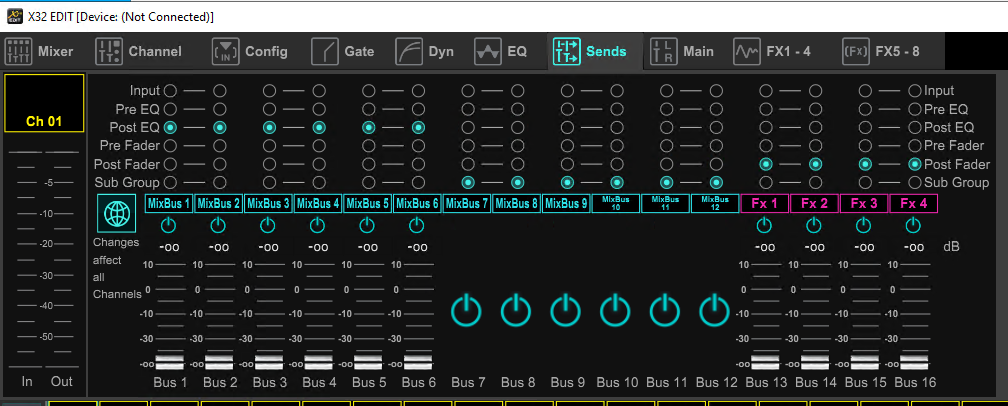Toggle the MixBus 3 send power icon
The height and width of the screenshot is (406, 1008).
(267, 225)
